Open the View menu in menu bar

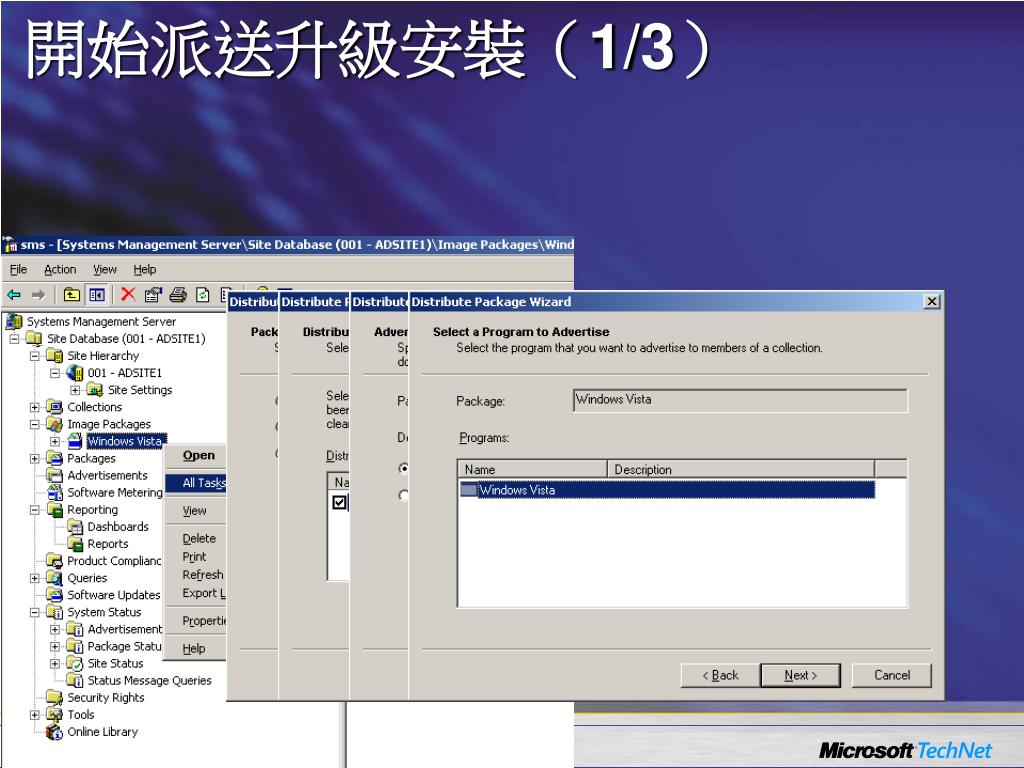click(x=104, y=269)
